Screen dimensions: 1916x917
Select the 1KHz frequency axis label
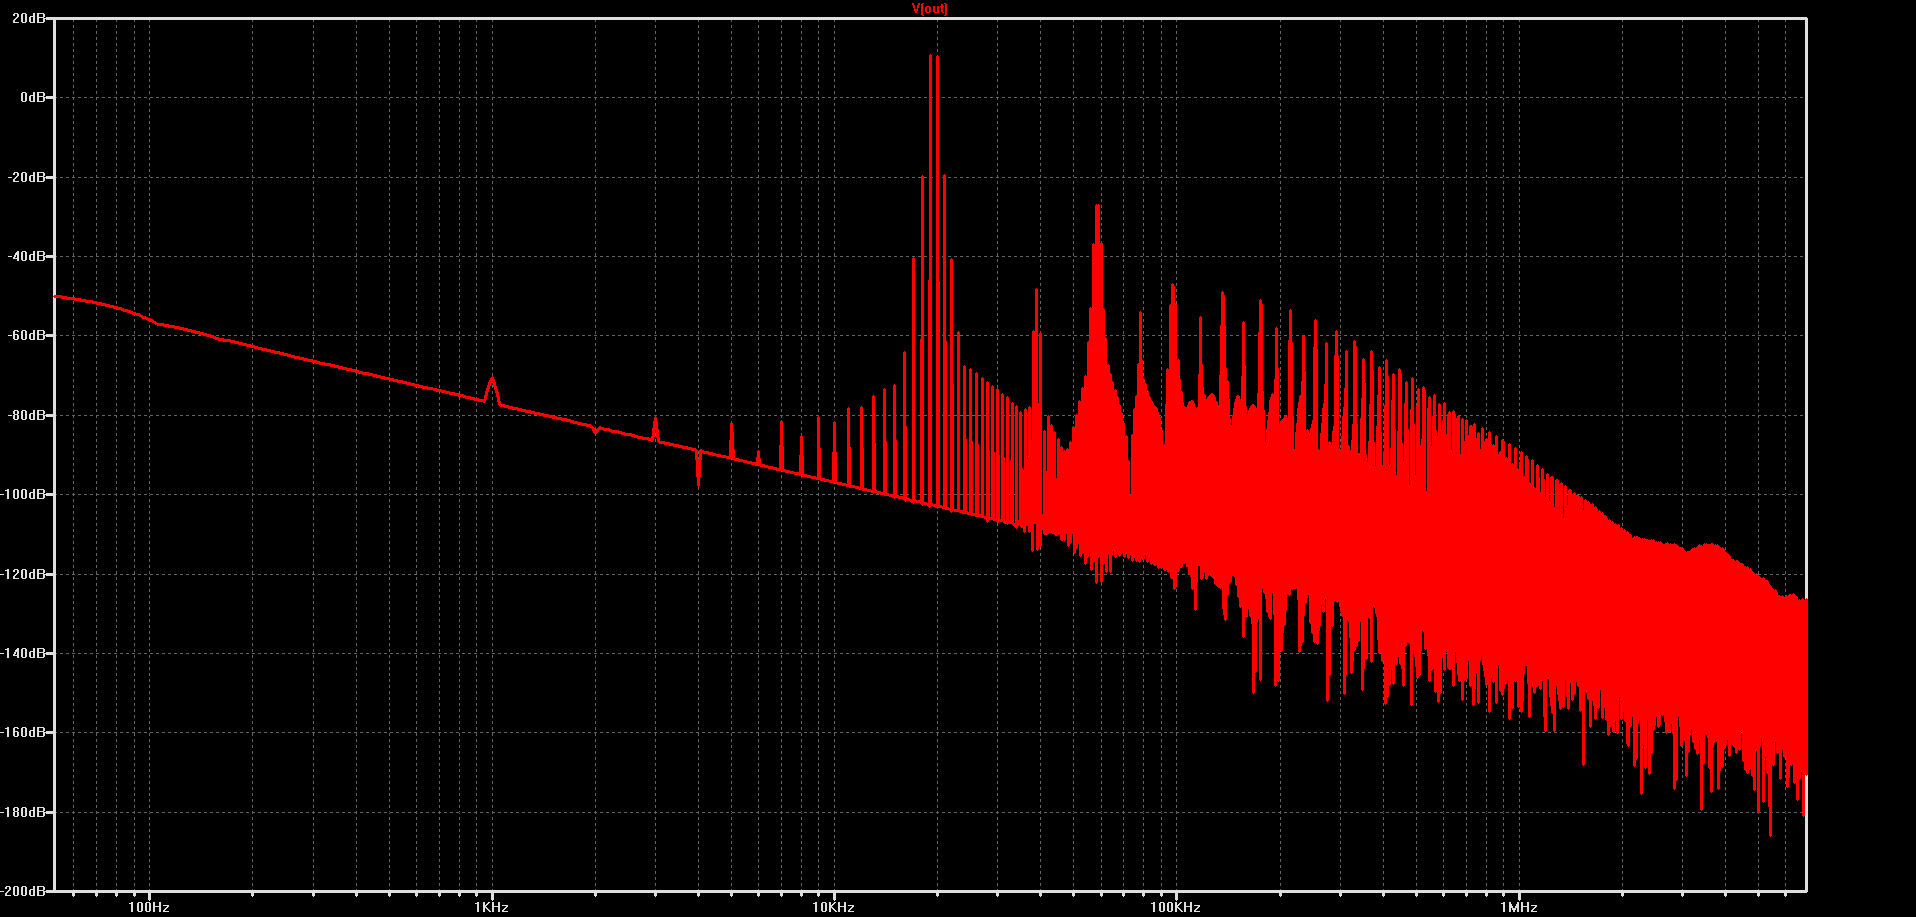point(491,907)
